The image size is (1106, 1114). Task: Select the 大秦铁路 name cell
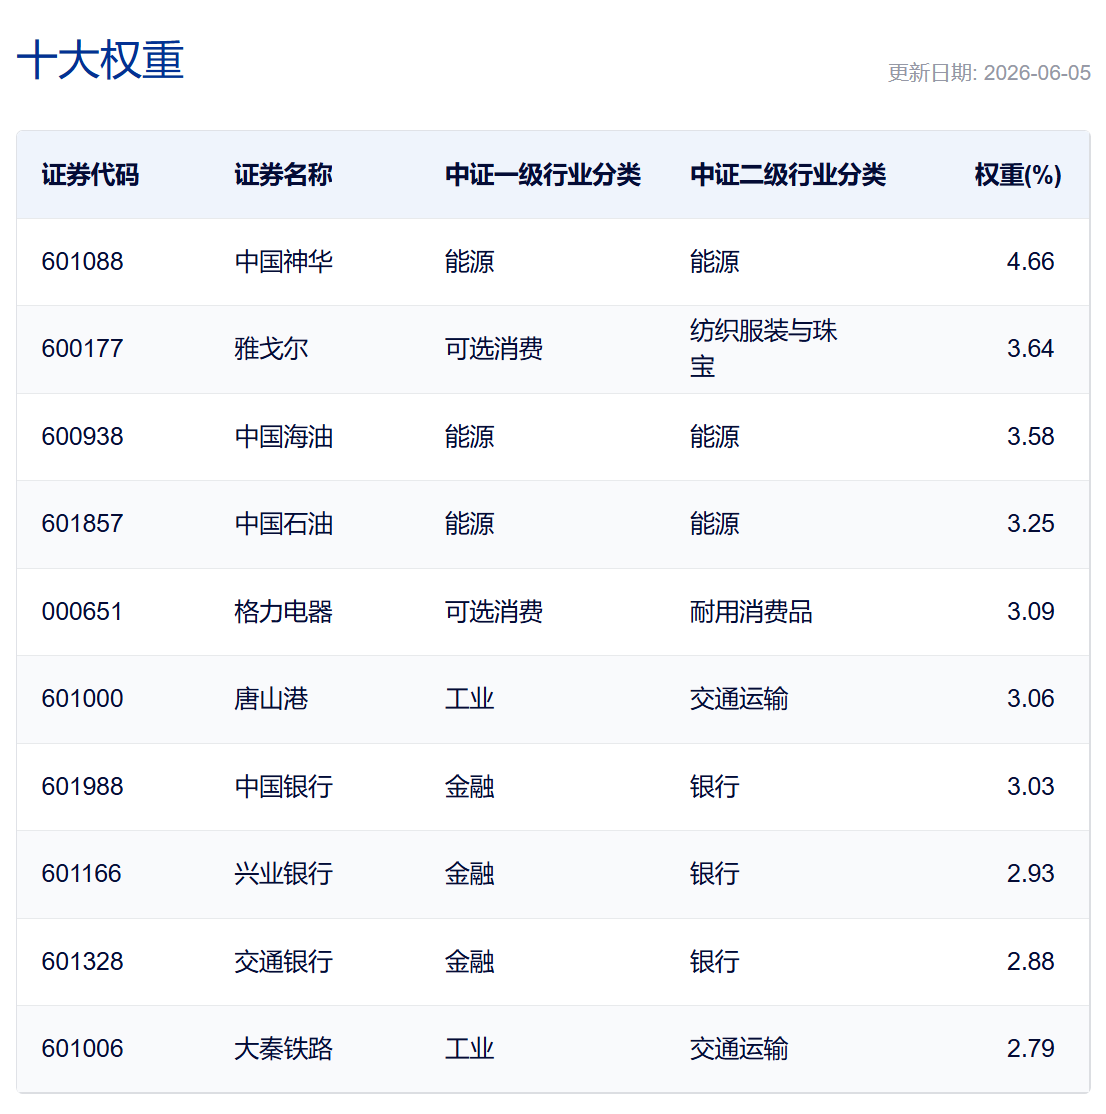pyautogui.click(x=283, y=1049)
